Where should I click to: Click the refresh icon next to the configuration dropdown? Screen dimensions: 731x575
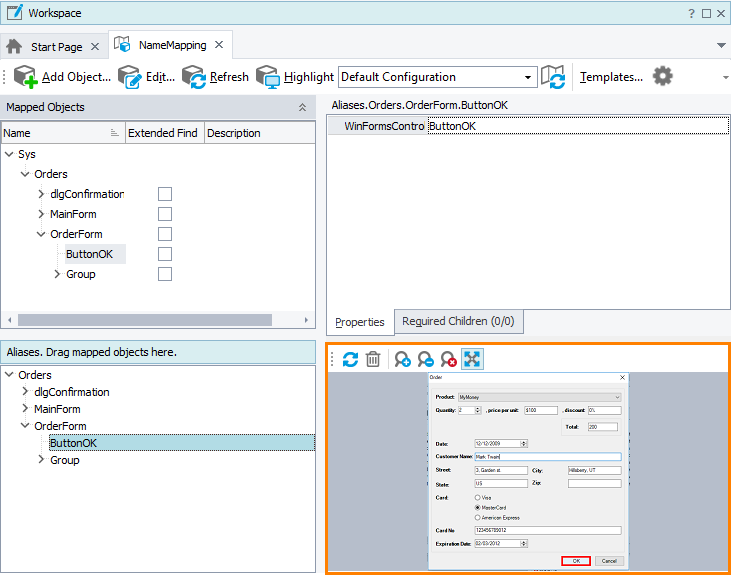click(x=553, y=77)
